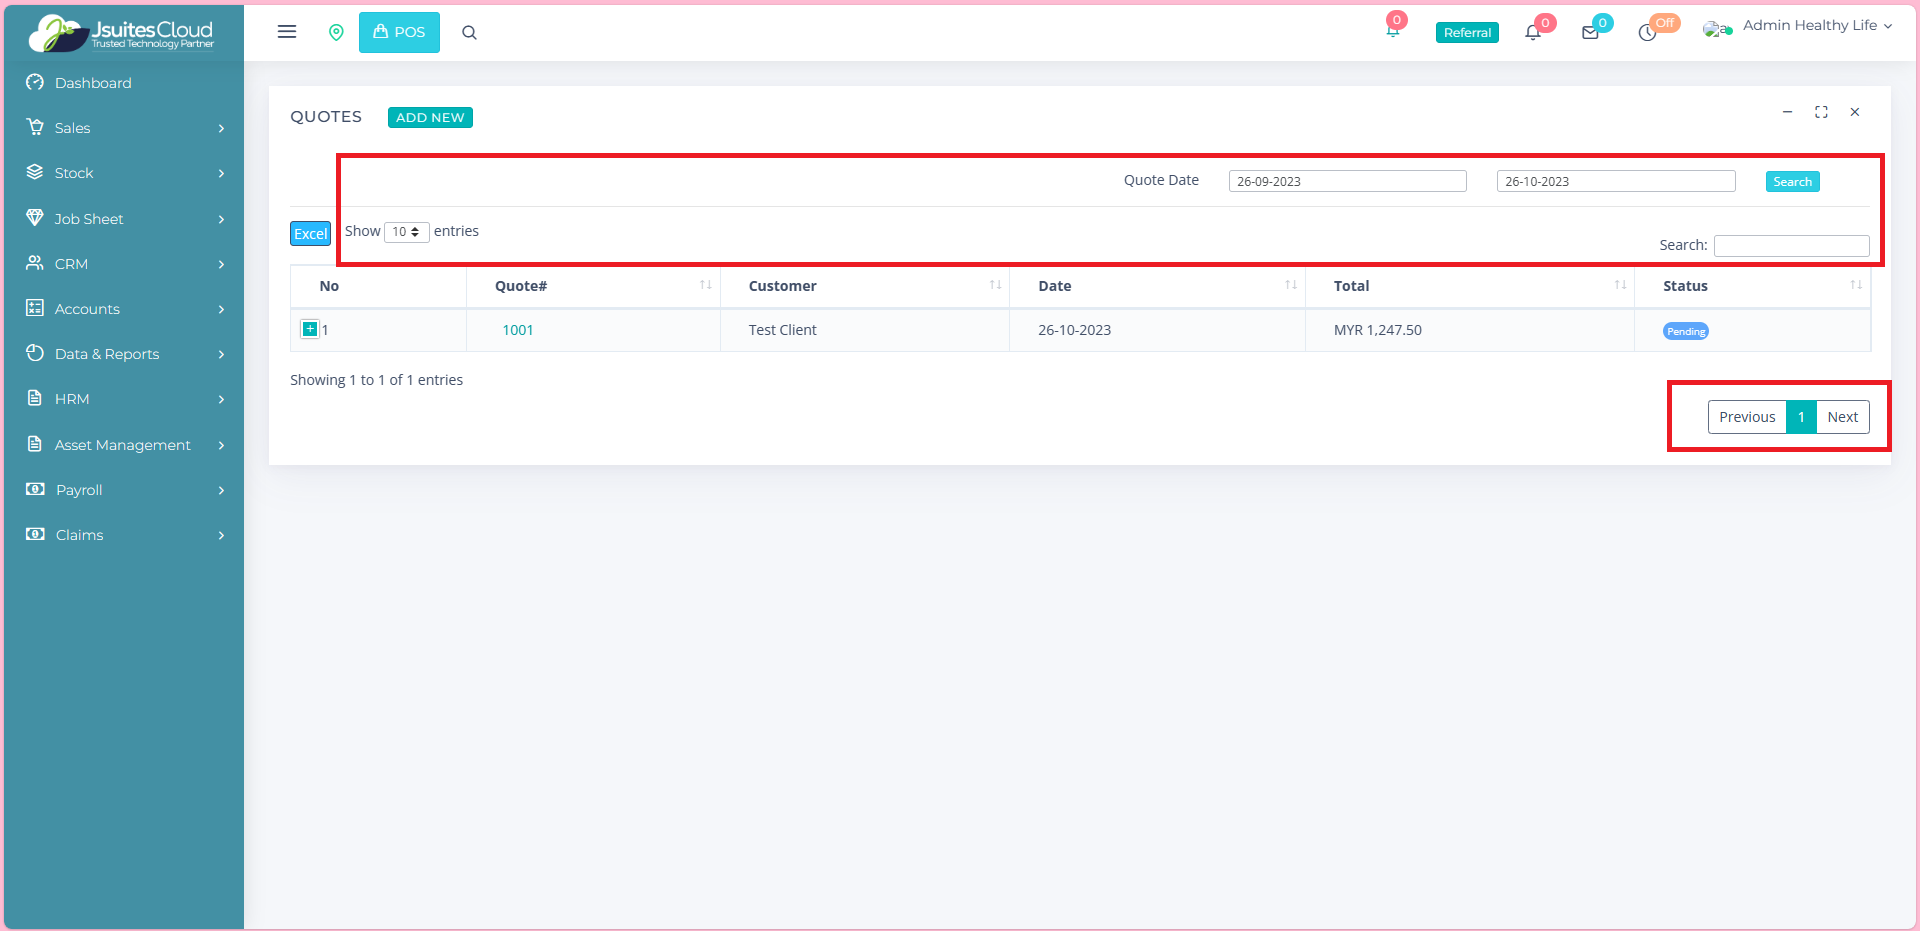Click the hamburger menu icon
The width and height of the screenshot is (1920, 931).
tap(287, 32)
